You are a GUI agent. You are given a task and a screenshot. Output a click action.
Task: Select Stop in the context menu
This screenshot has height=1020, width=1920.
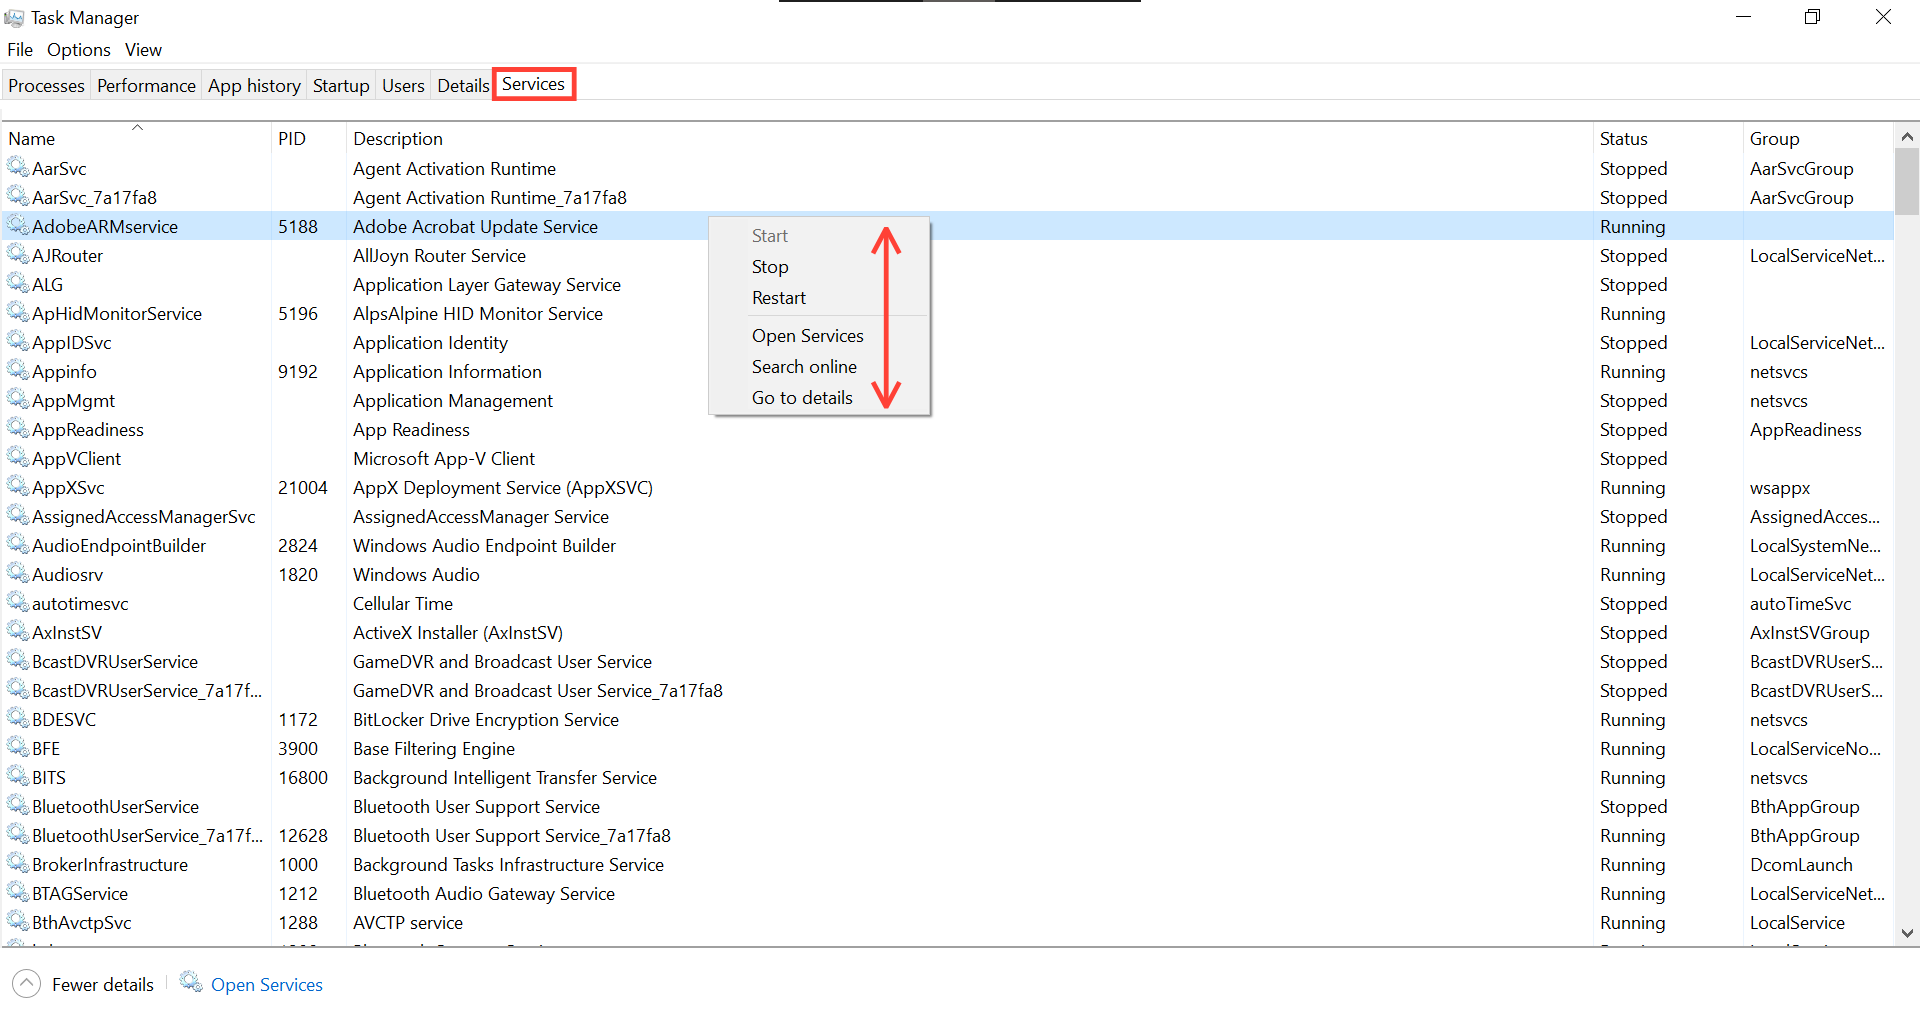pyautogui.click(x=769, y=266)
